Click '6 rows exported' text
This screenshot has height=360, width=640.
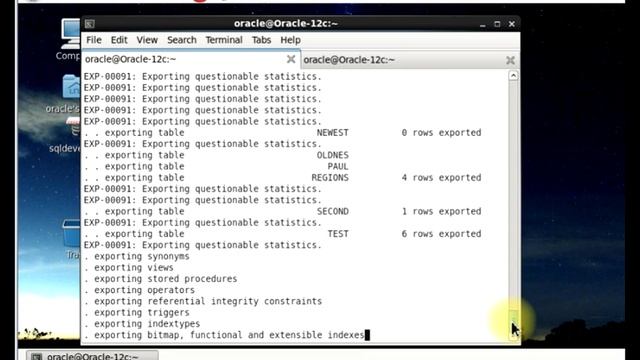click(441, 234)
